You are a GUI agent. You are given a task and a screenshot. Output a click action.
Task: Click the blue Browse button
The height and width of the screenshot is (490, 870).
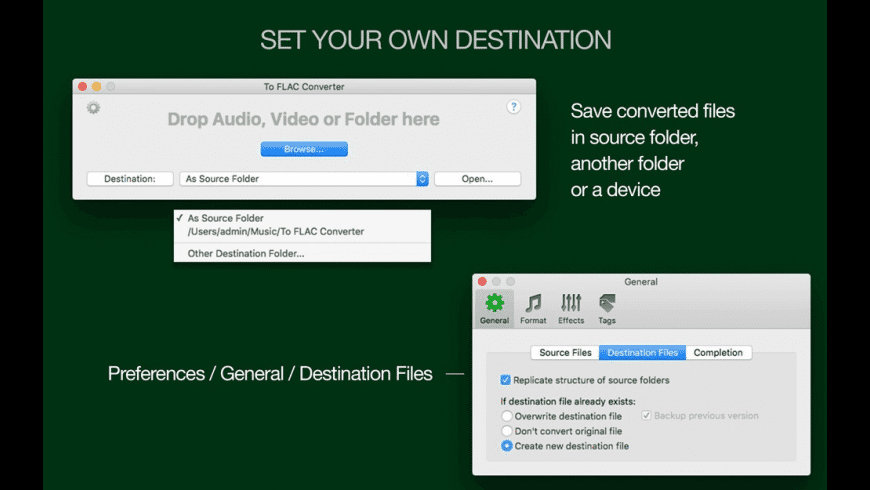304,149
